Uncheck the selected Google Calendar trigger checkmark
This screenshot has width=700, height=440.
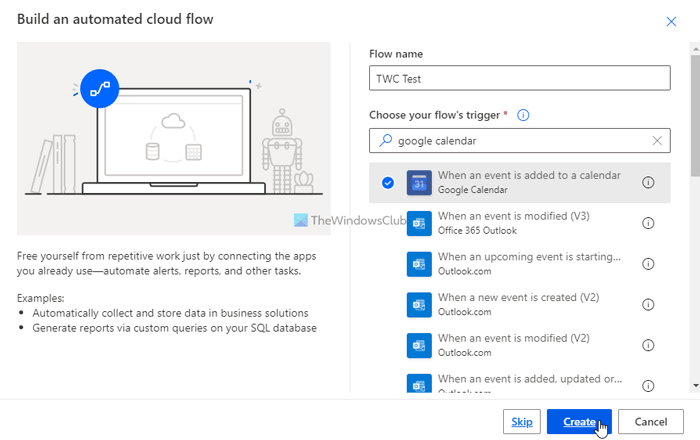pos(387,183)
